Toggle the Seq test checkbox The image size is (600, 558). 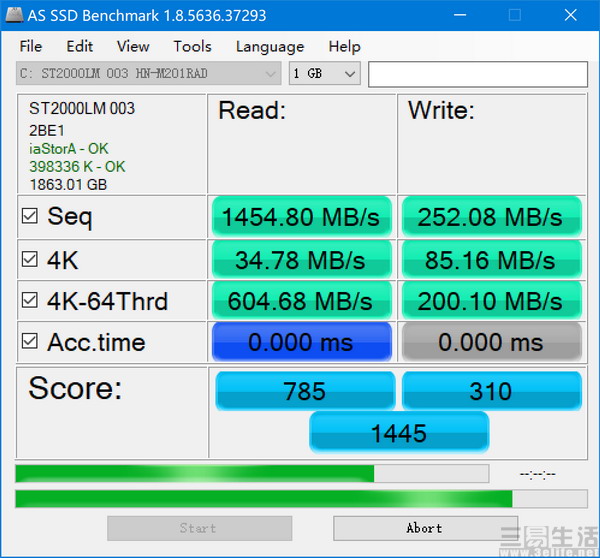[29, 216]
